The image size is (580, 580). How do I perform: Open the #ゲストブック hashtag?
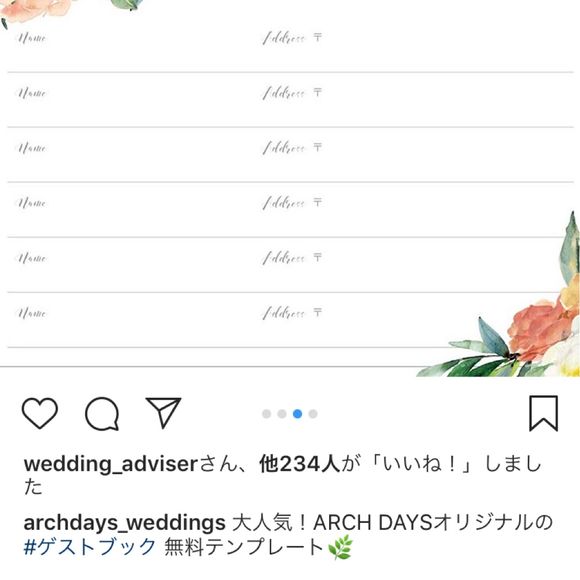[90, 547]
